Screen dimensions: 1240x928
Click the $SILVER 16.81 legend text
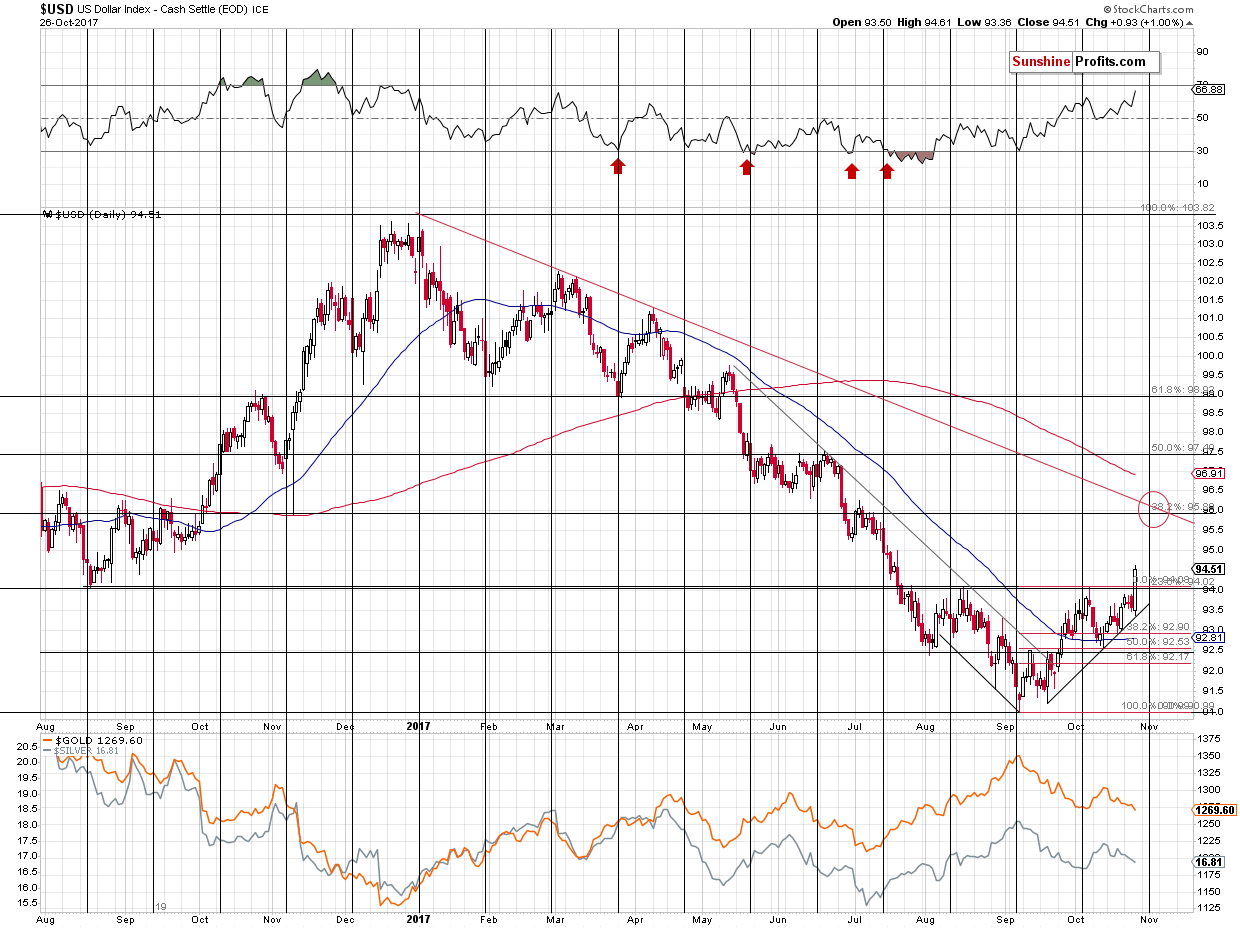[x=84, y=750]
